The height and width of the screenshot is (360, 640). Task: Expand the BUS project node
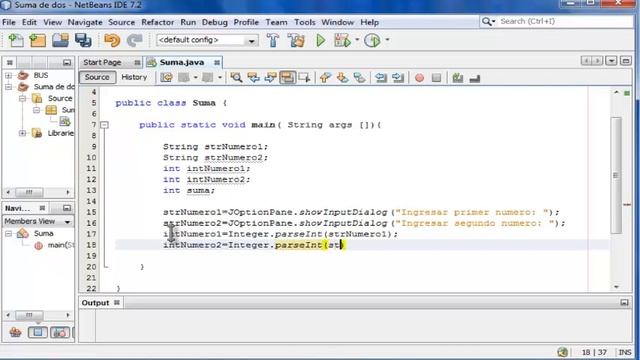[x=8, y=76]
